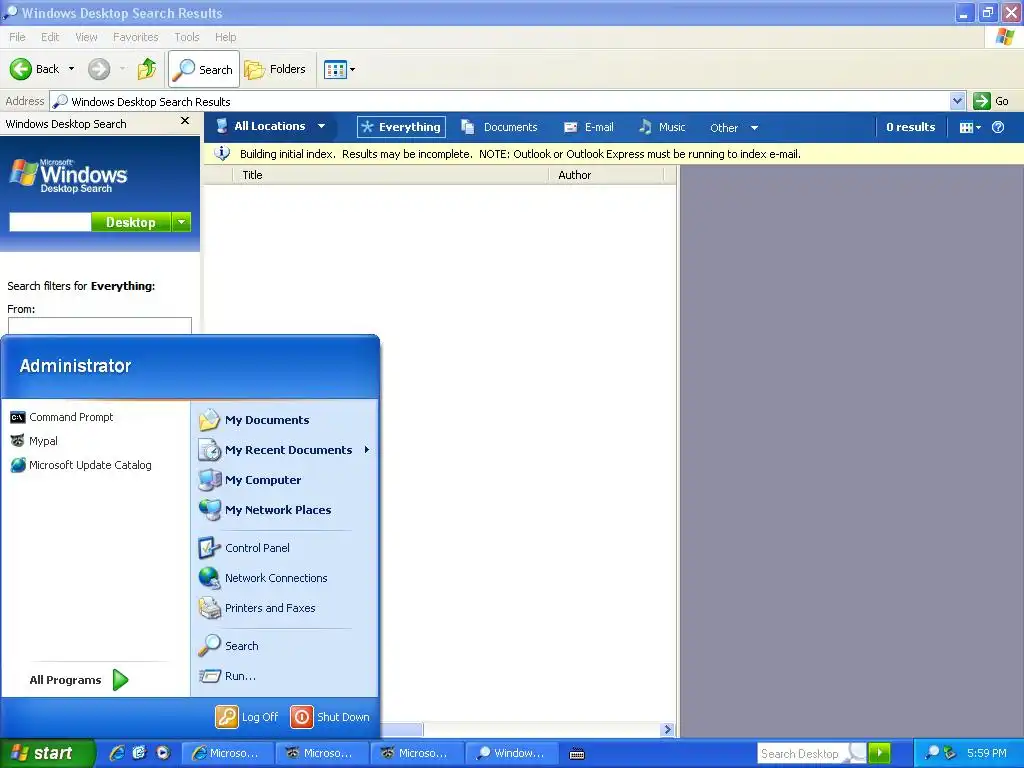Viewport: 1024px width, 768px height.
Task: Switch to first Microso... Internet Explorer taskbar button
Action: (x=227, y=753)
